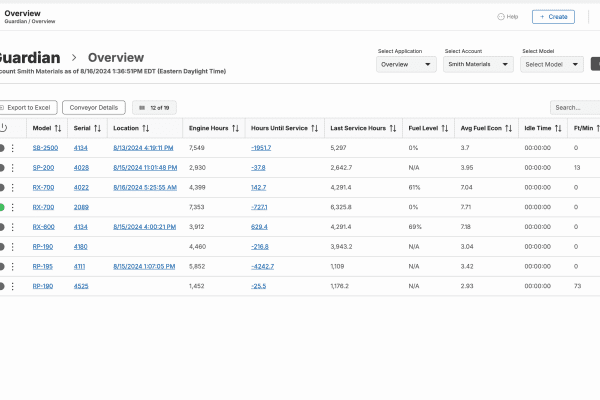Click the Help icon
600x400 pixels.
coord(501,16)
